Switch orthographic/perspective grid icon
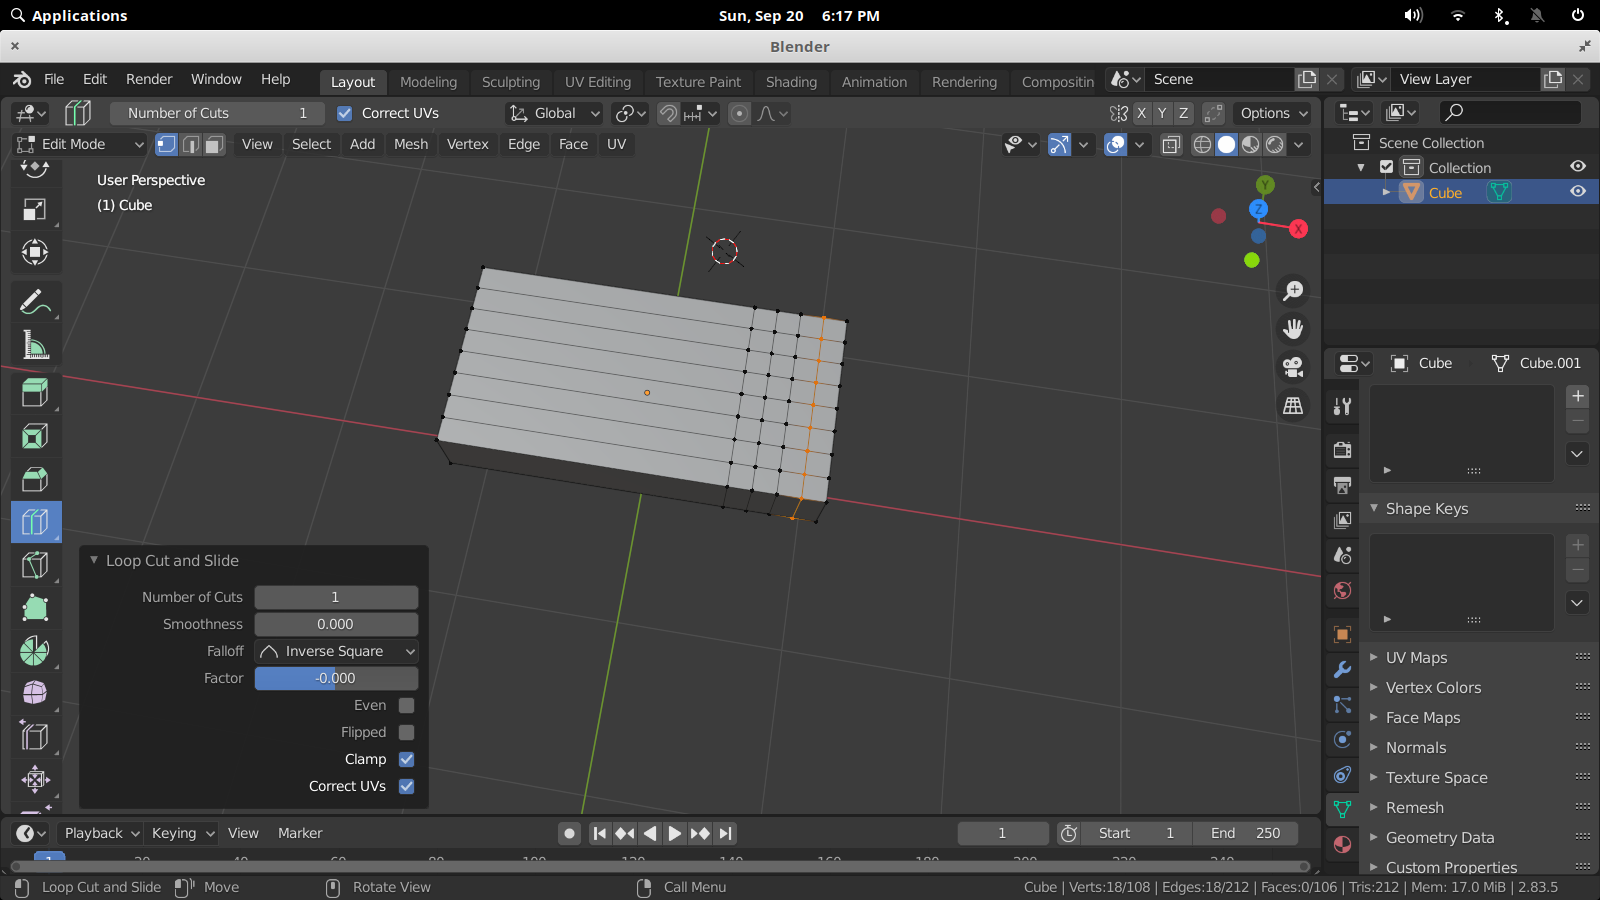1600x900 pixels. click(1293, 405)
